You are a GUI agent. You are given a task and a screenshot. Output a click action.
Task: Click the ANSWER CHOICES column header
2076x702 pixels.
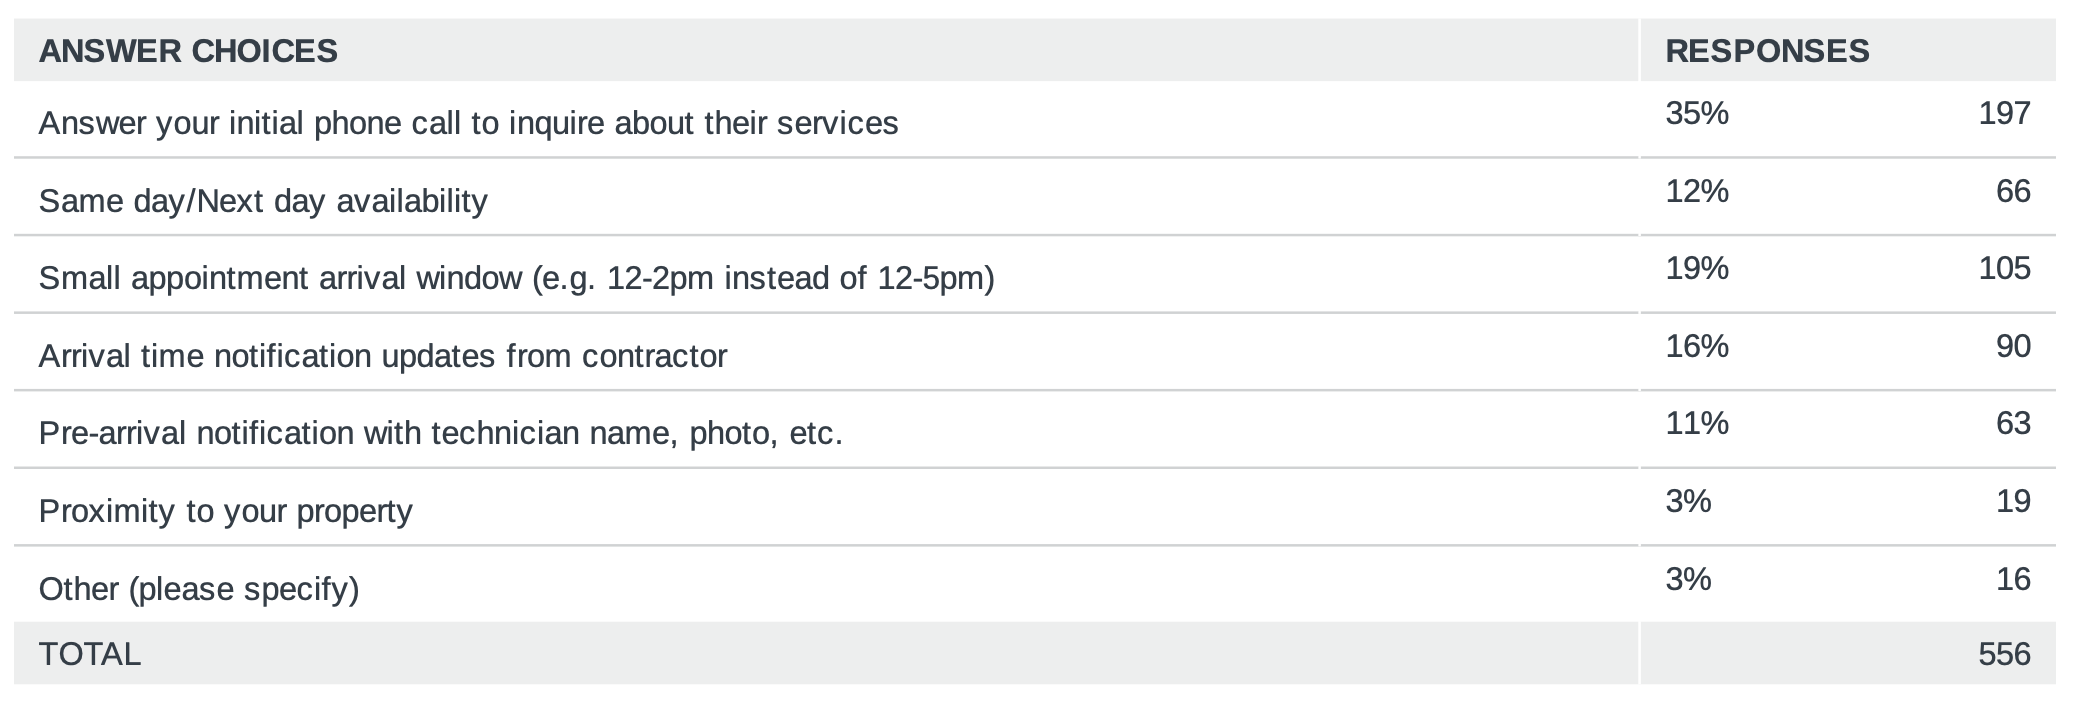pos(188,51)
